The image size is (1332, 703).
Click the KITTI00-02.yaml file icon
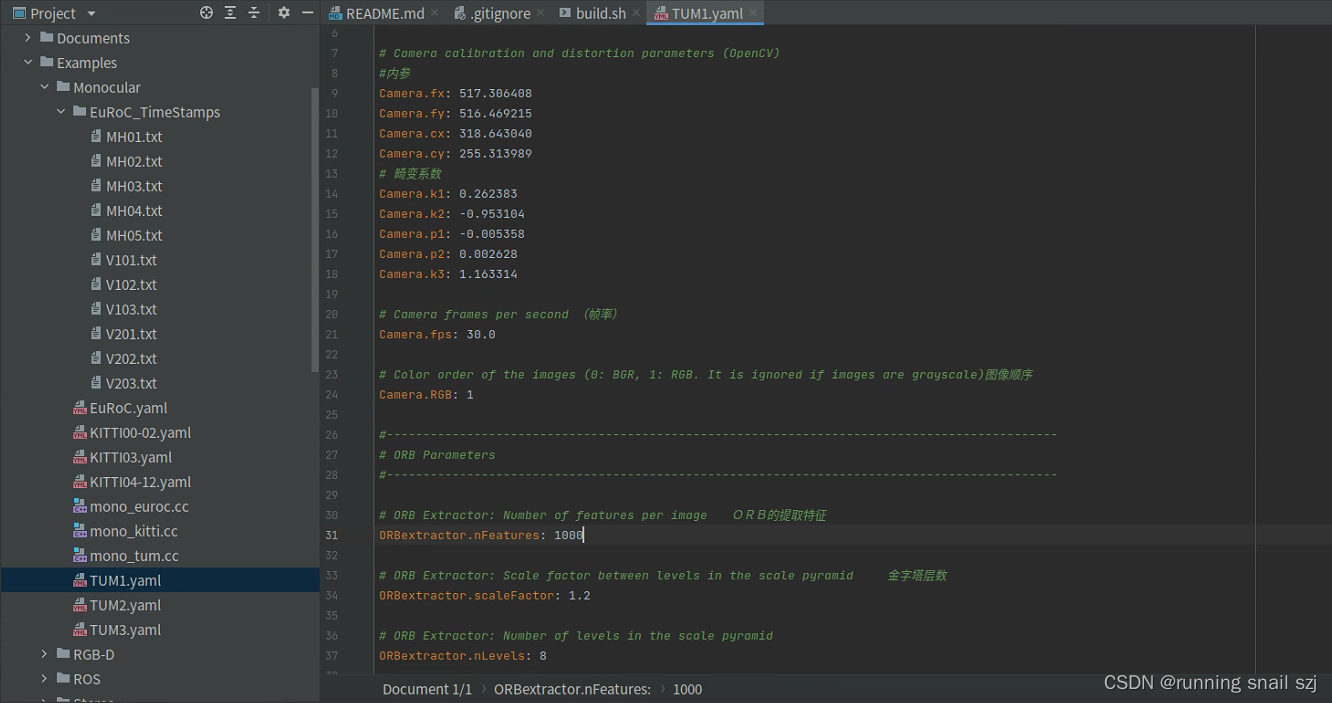pos(80,433)
